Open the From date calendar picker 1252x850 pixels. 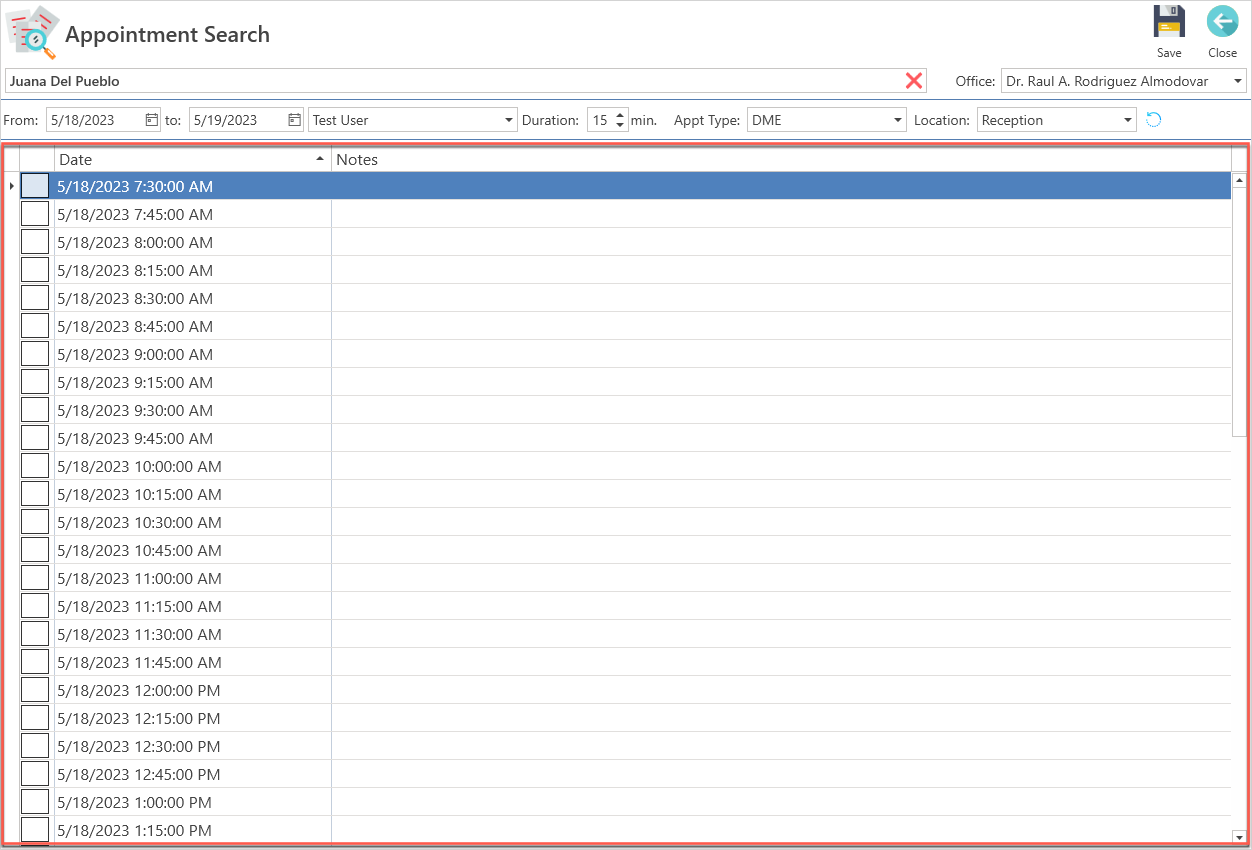152,120
